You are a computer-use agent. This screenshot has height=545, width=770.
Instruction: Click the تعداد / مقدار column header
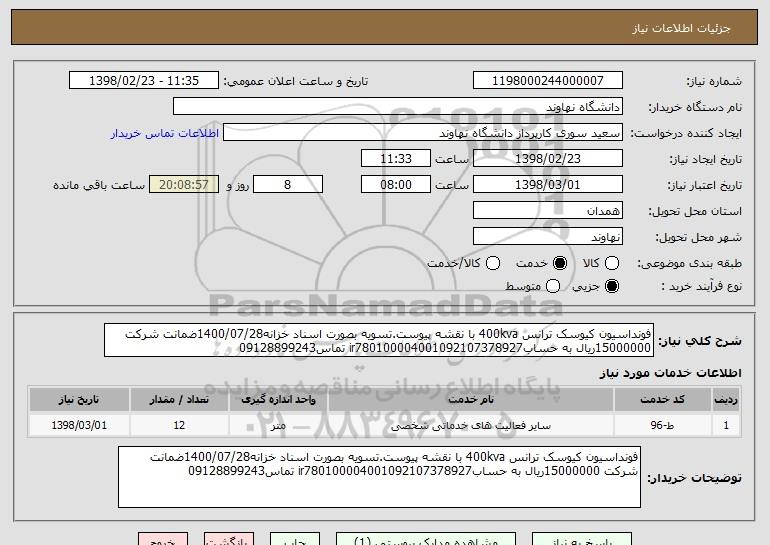pyautogui.click(x=179, y=399)
